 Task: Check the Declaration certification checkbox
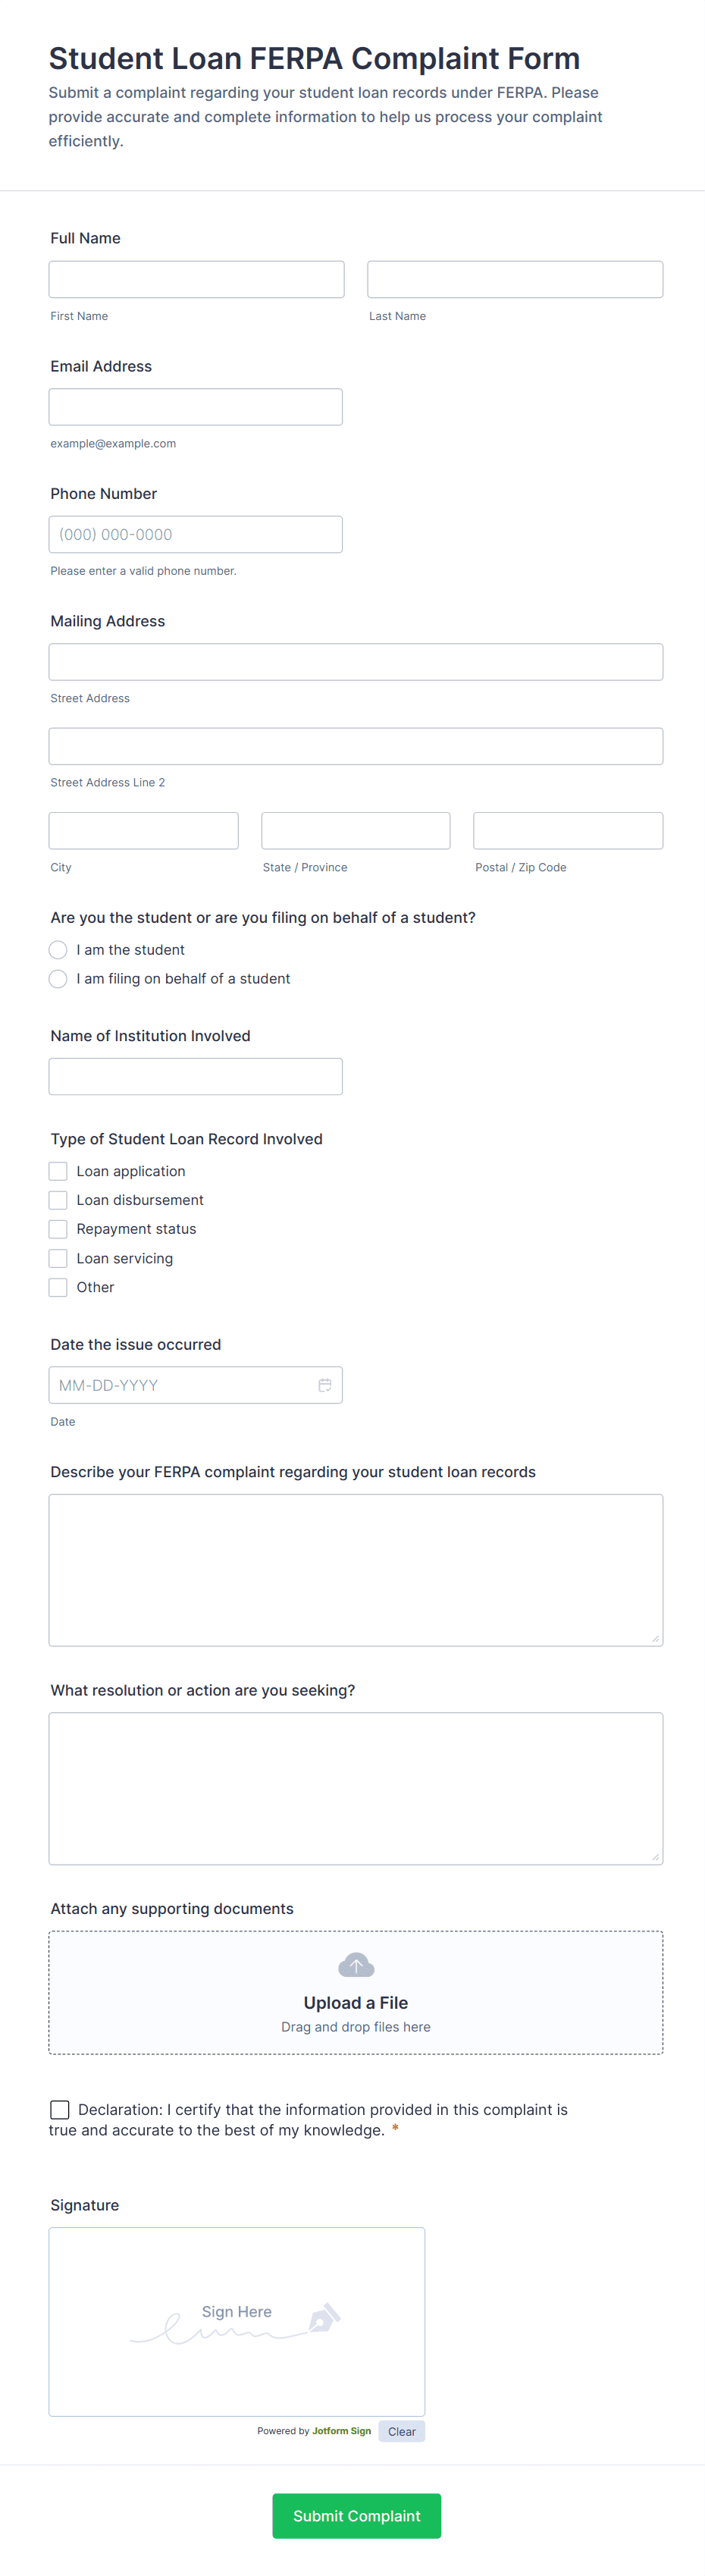(x=60, y=2109)
